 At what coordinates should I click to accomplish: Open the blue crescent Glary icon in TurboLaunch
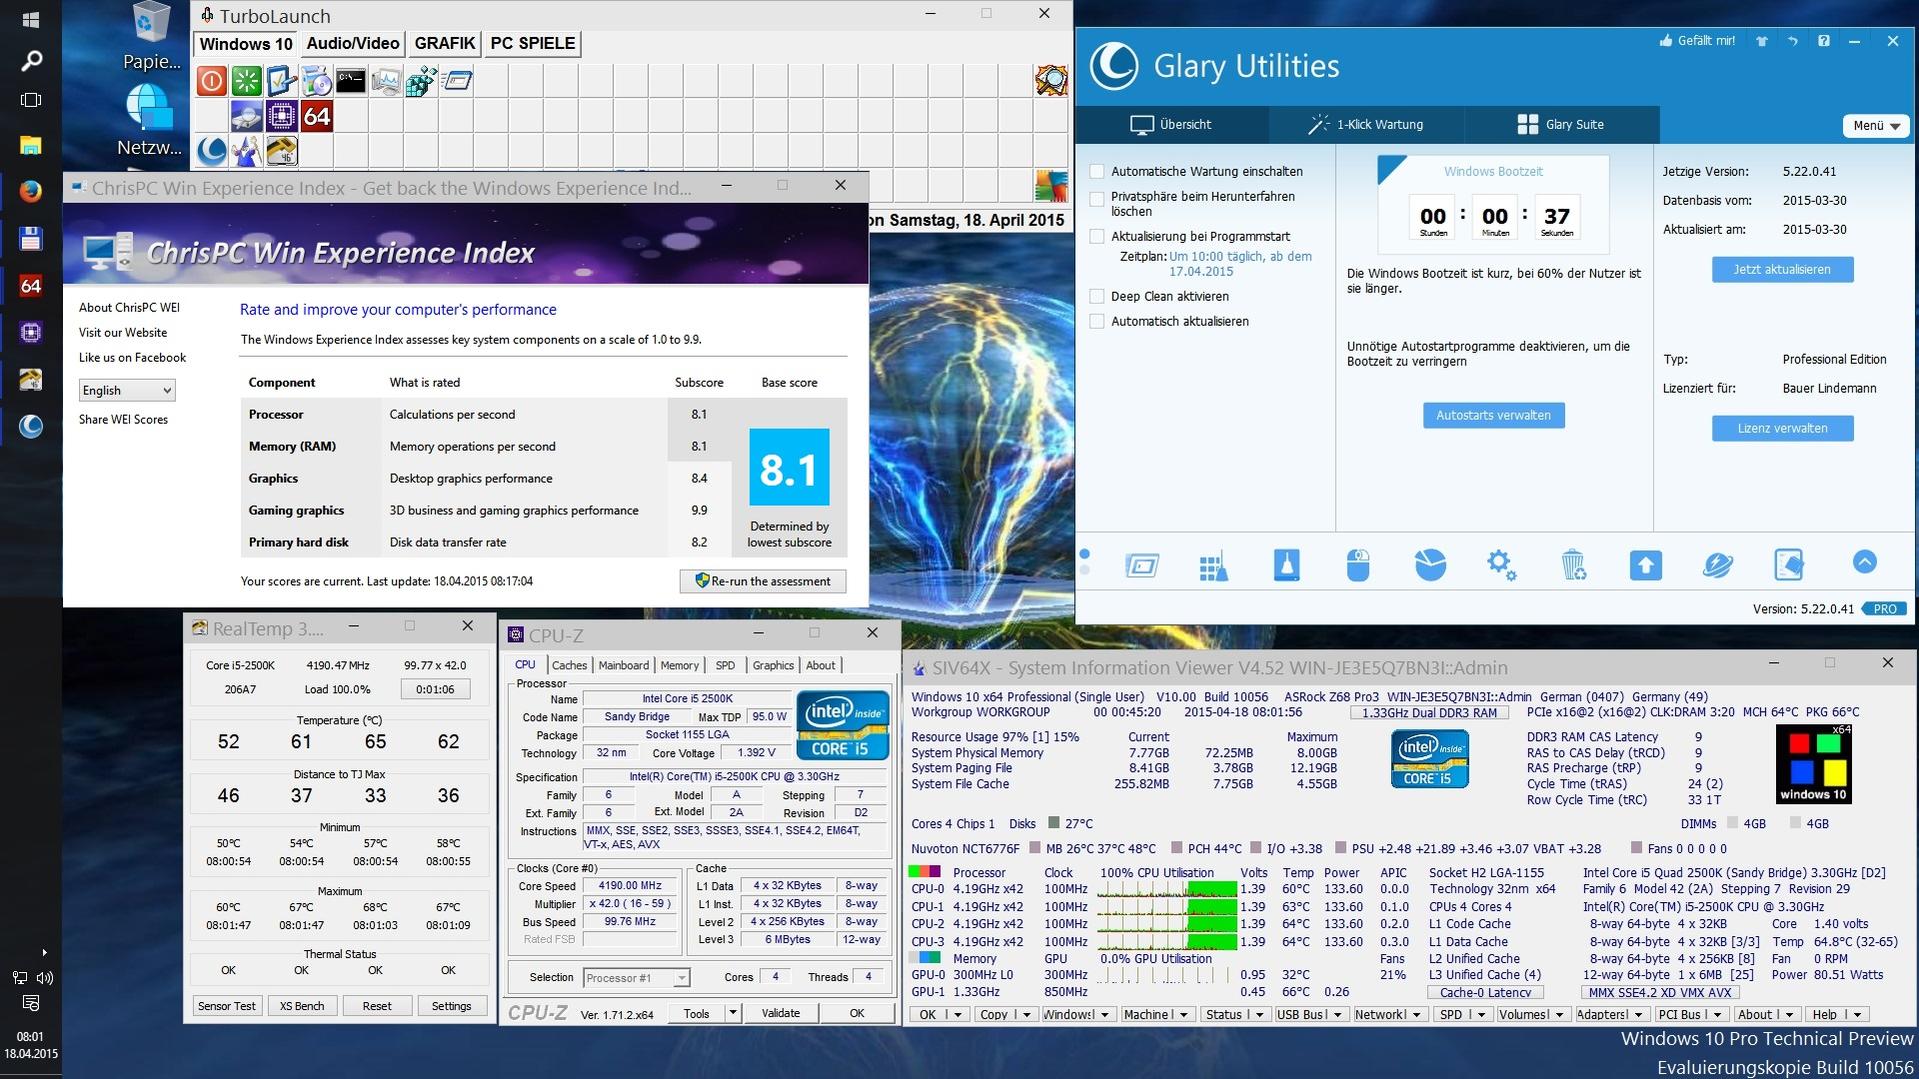(x=211, y=151)
